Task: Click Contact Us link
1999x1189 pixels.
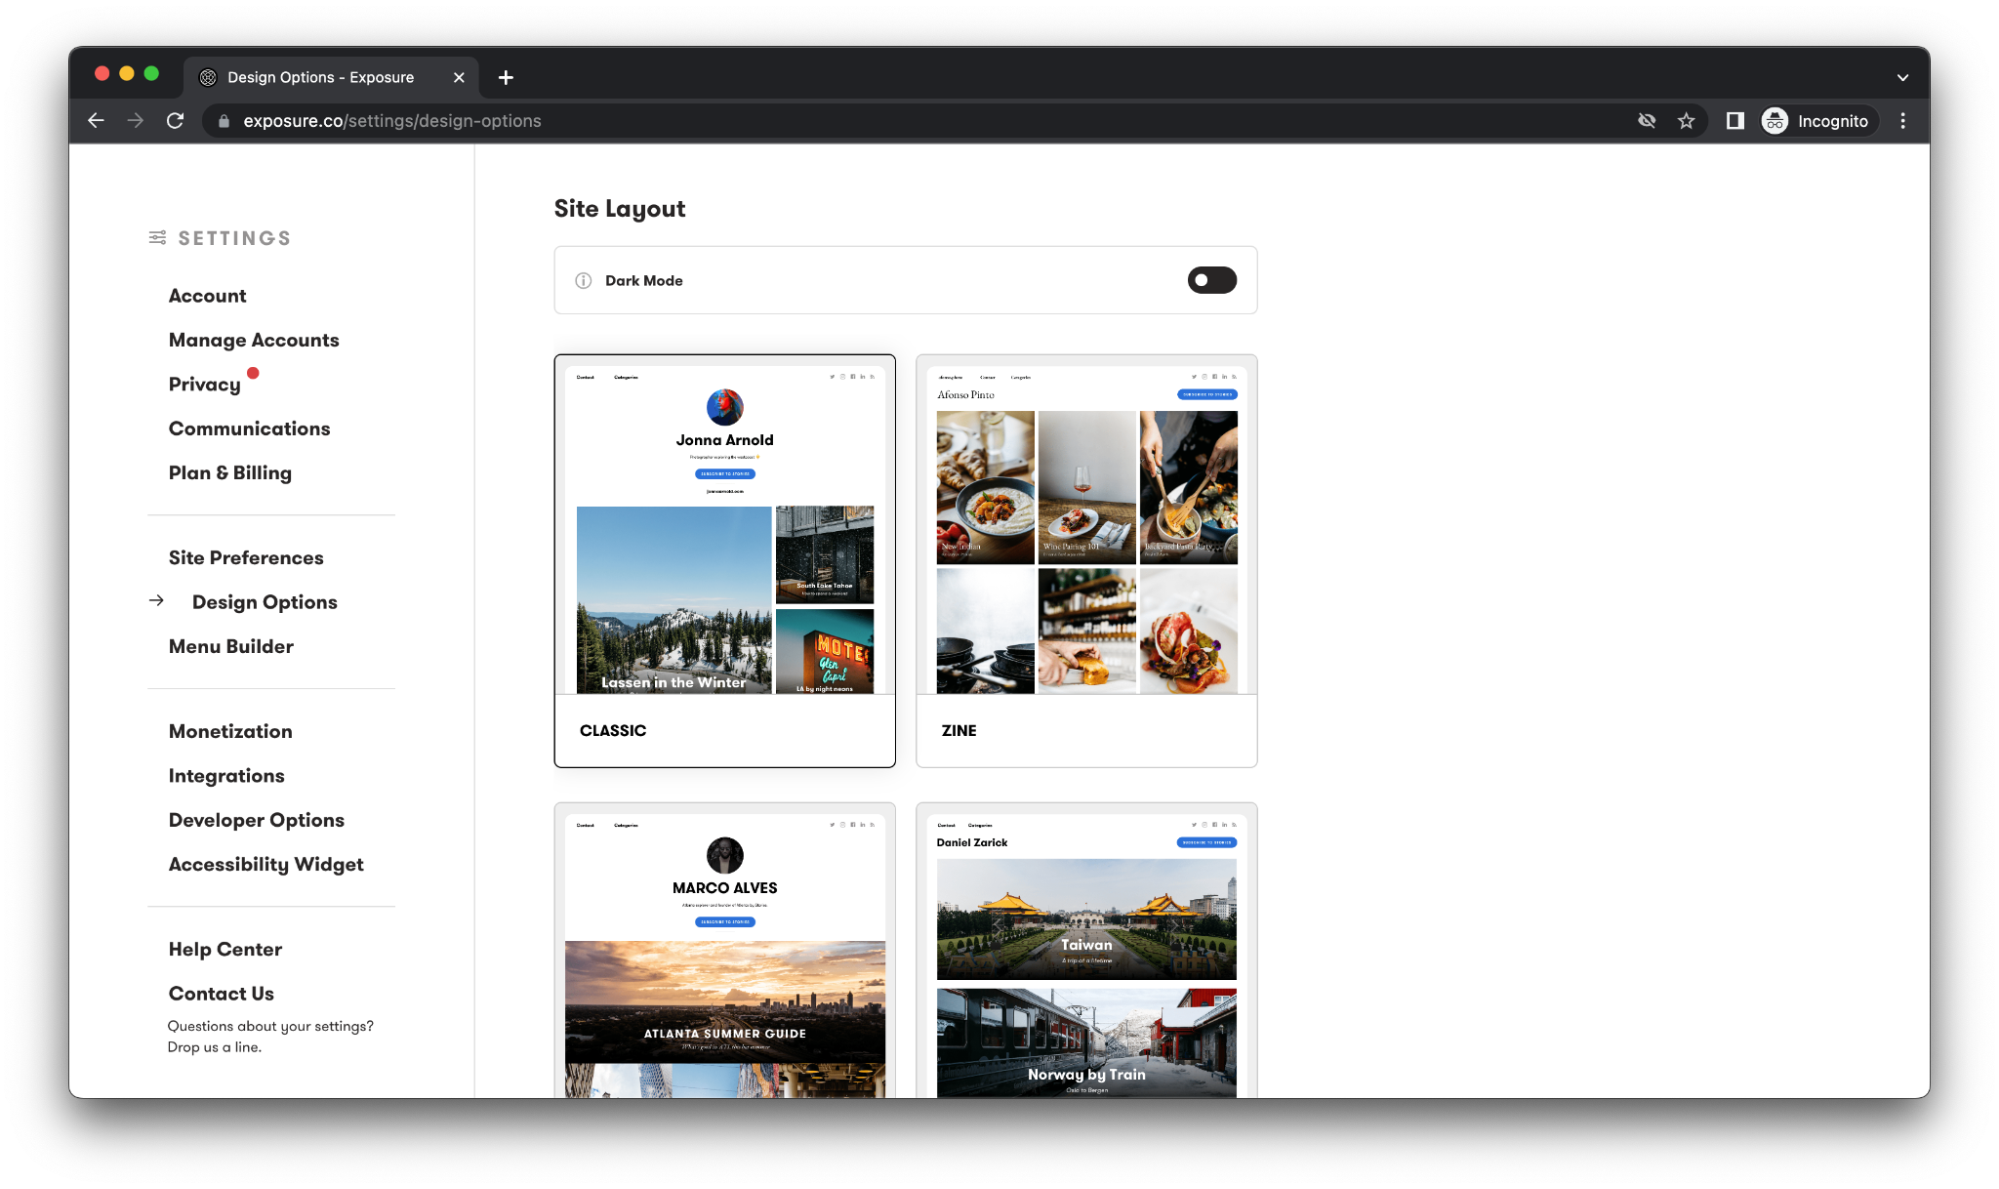Action: coord(221,991)
